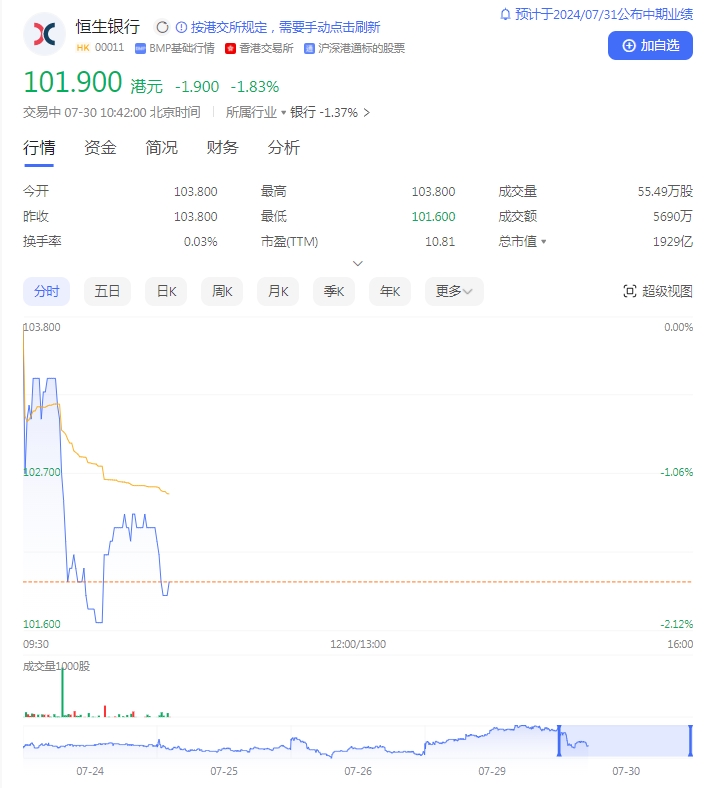Click 总市值 value 1929亿
The image size is (711, 788).
click(673, 242)
